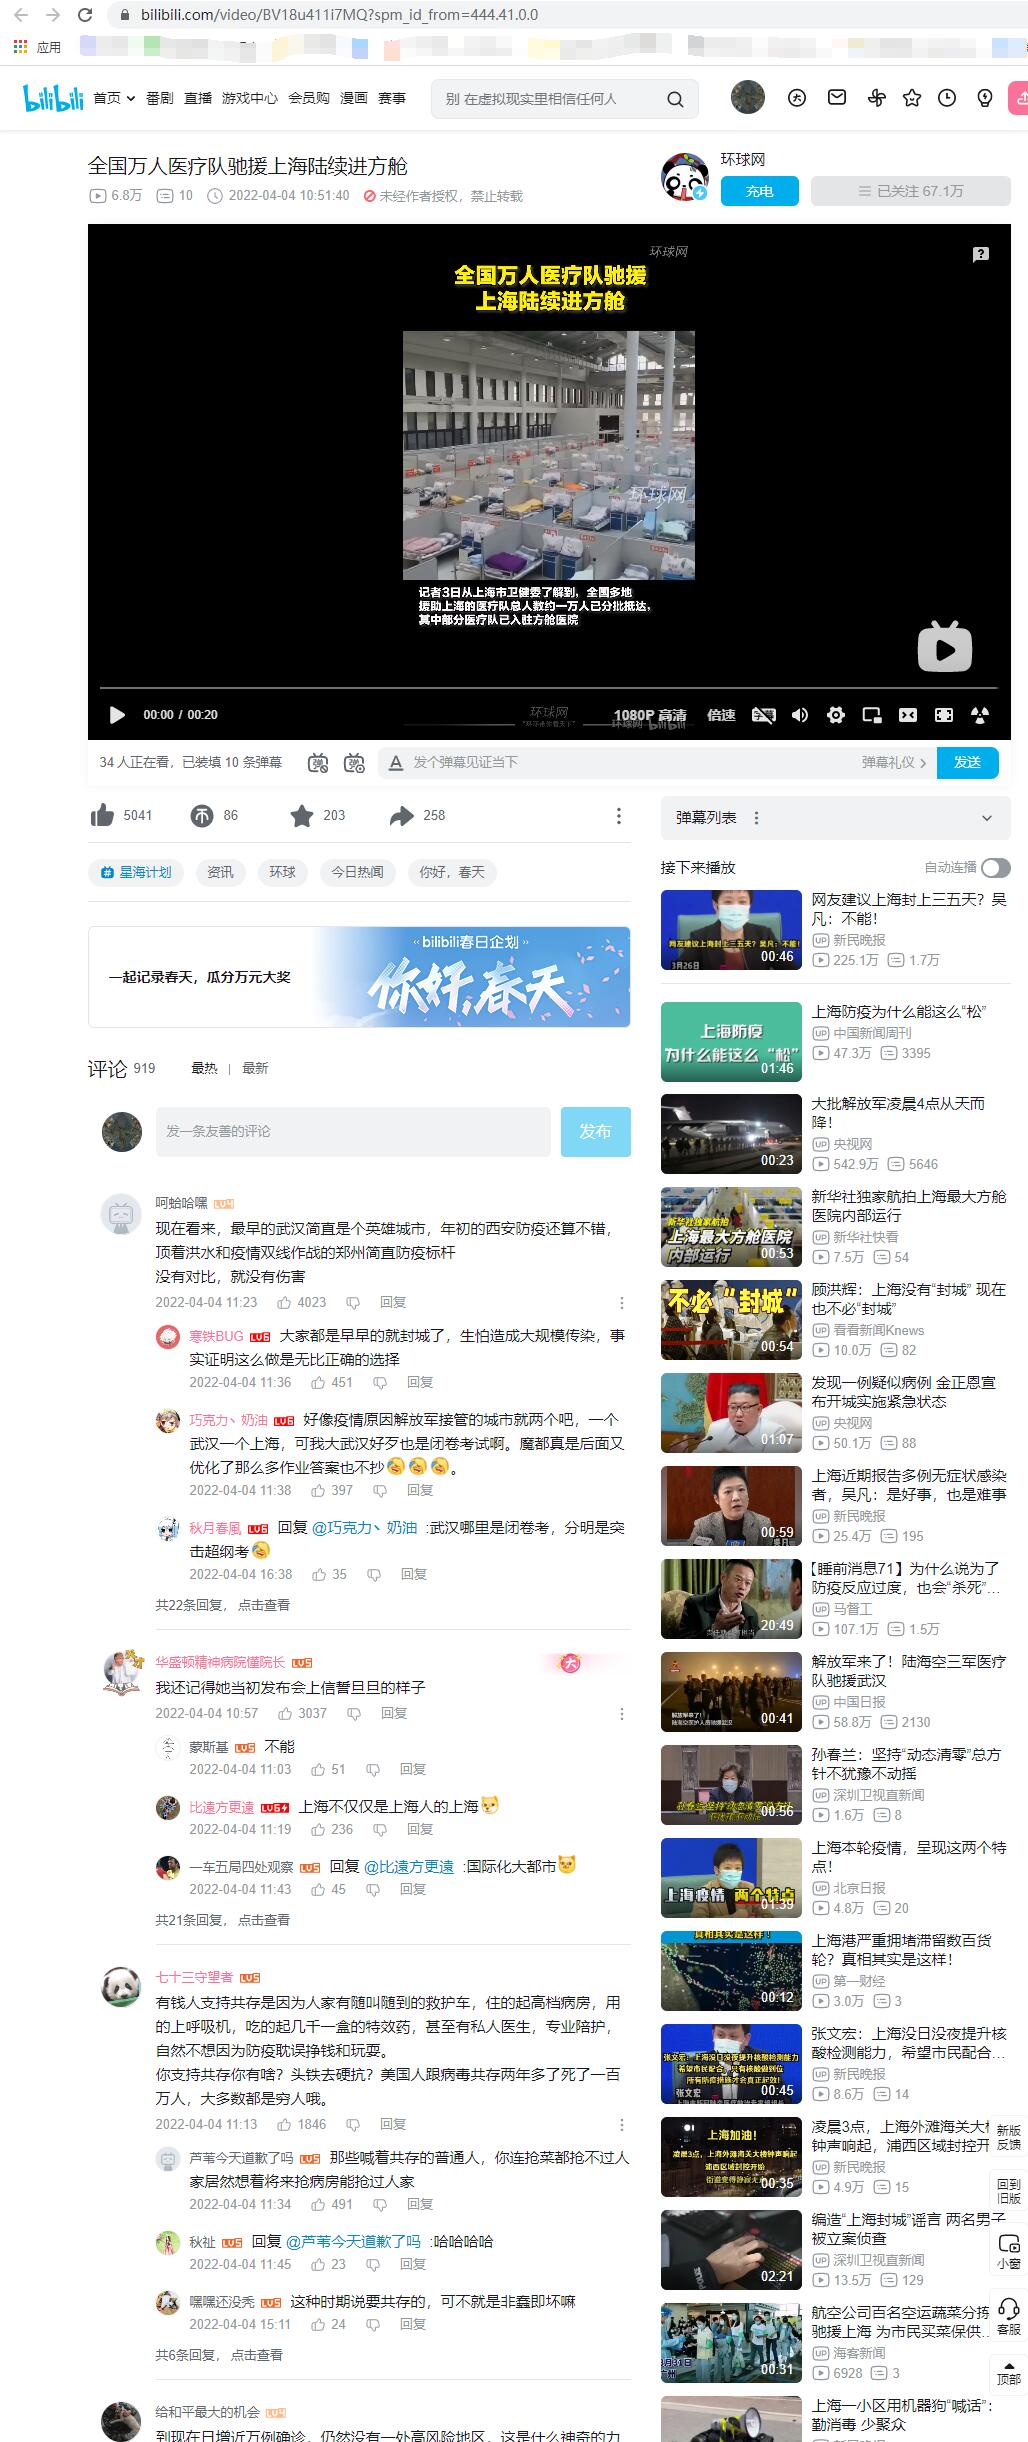
Task: Click the like (thumbs up) icon
Action: pos(102,816)
